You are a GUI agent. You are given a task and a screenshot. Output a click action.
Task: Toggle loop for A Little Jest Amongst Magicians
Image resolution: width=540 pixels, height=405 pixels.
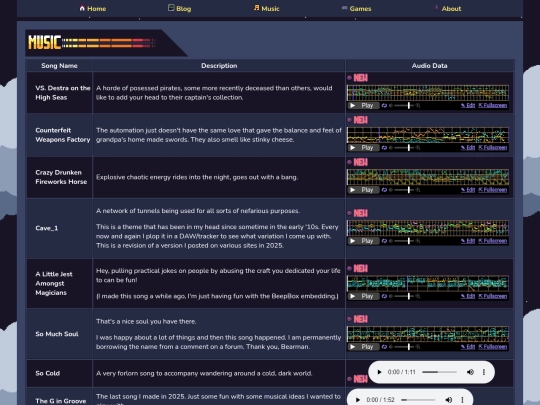[384, 296]
